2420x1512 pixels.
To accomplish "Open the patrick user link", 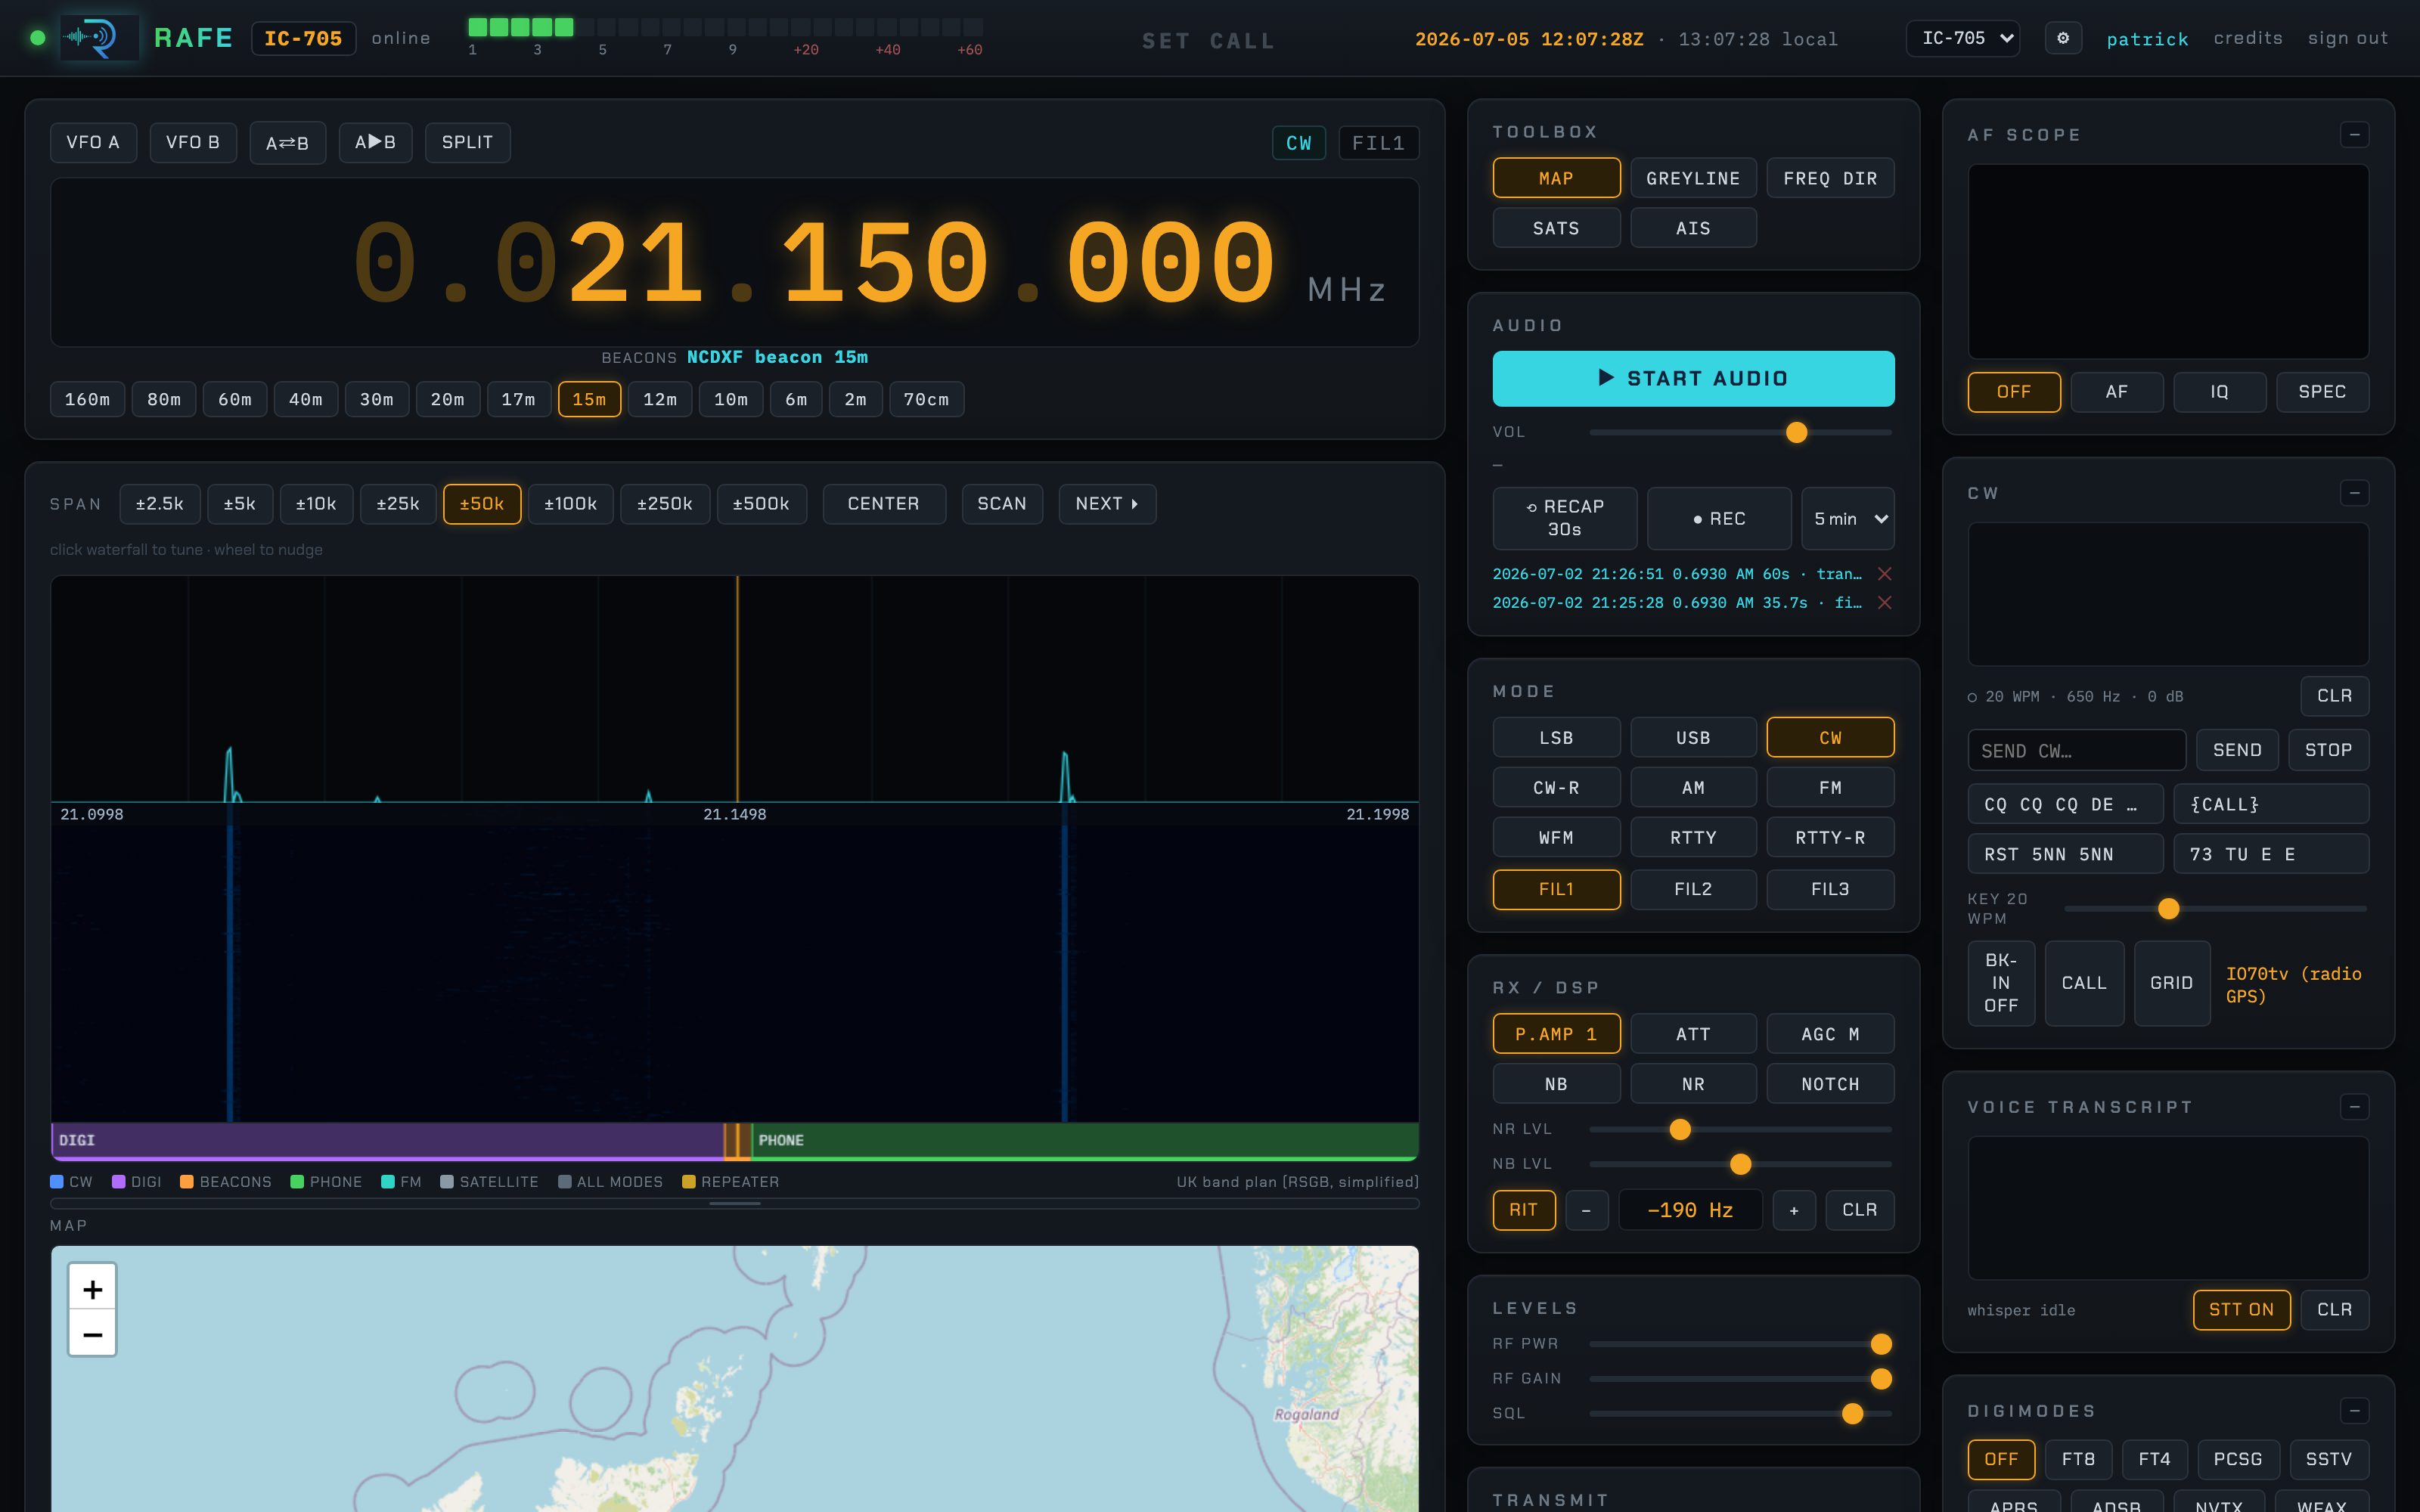I will [x=2147, y=39].
